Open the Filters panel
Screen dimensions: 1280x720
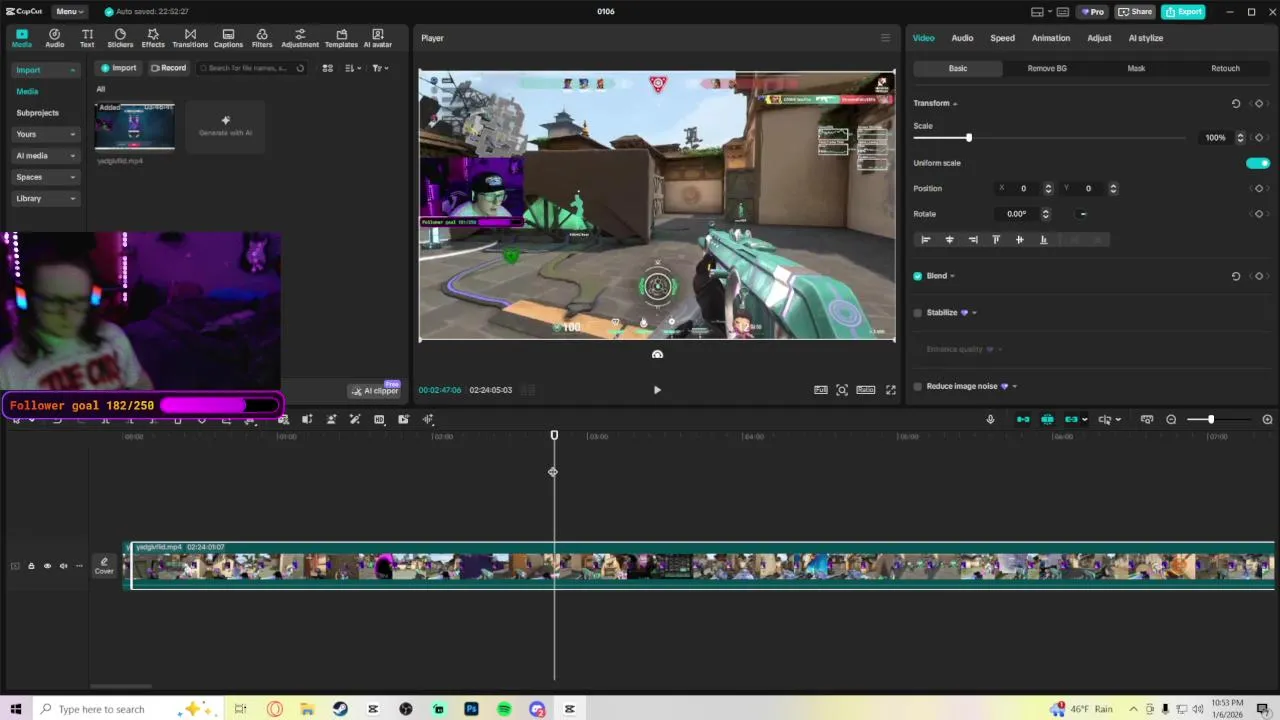tap(262, 38)
